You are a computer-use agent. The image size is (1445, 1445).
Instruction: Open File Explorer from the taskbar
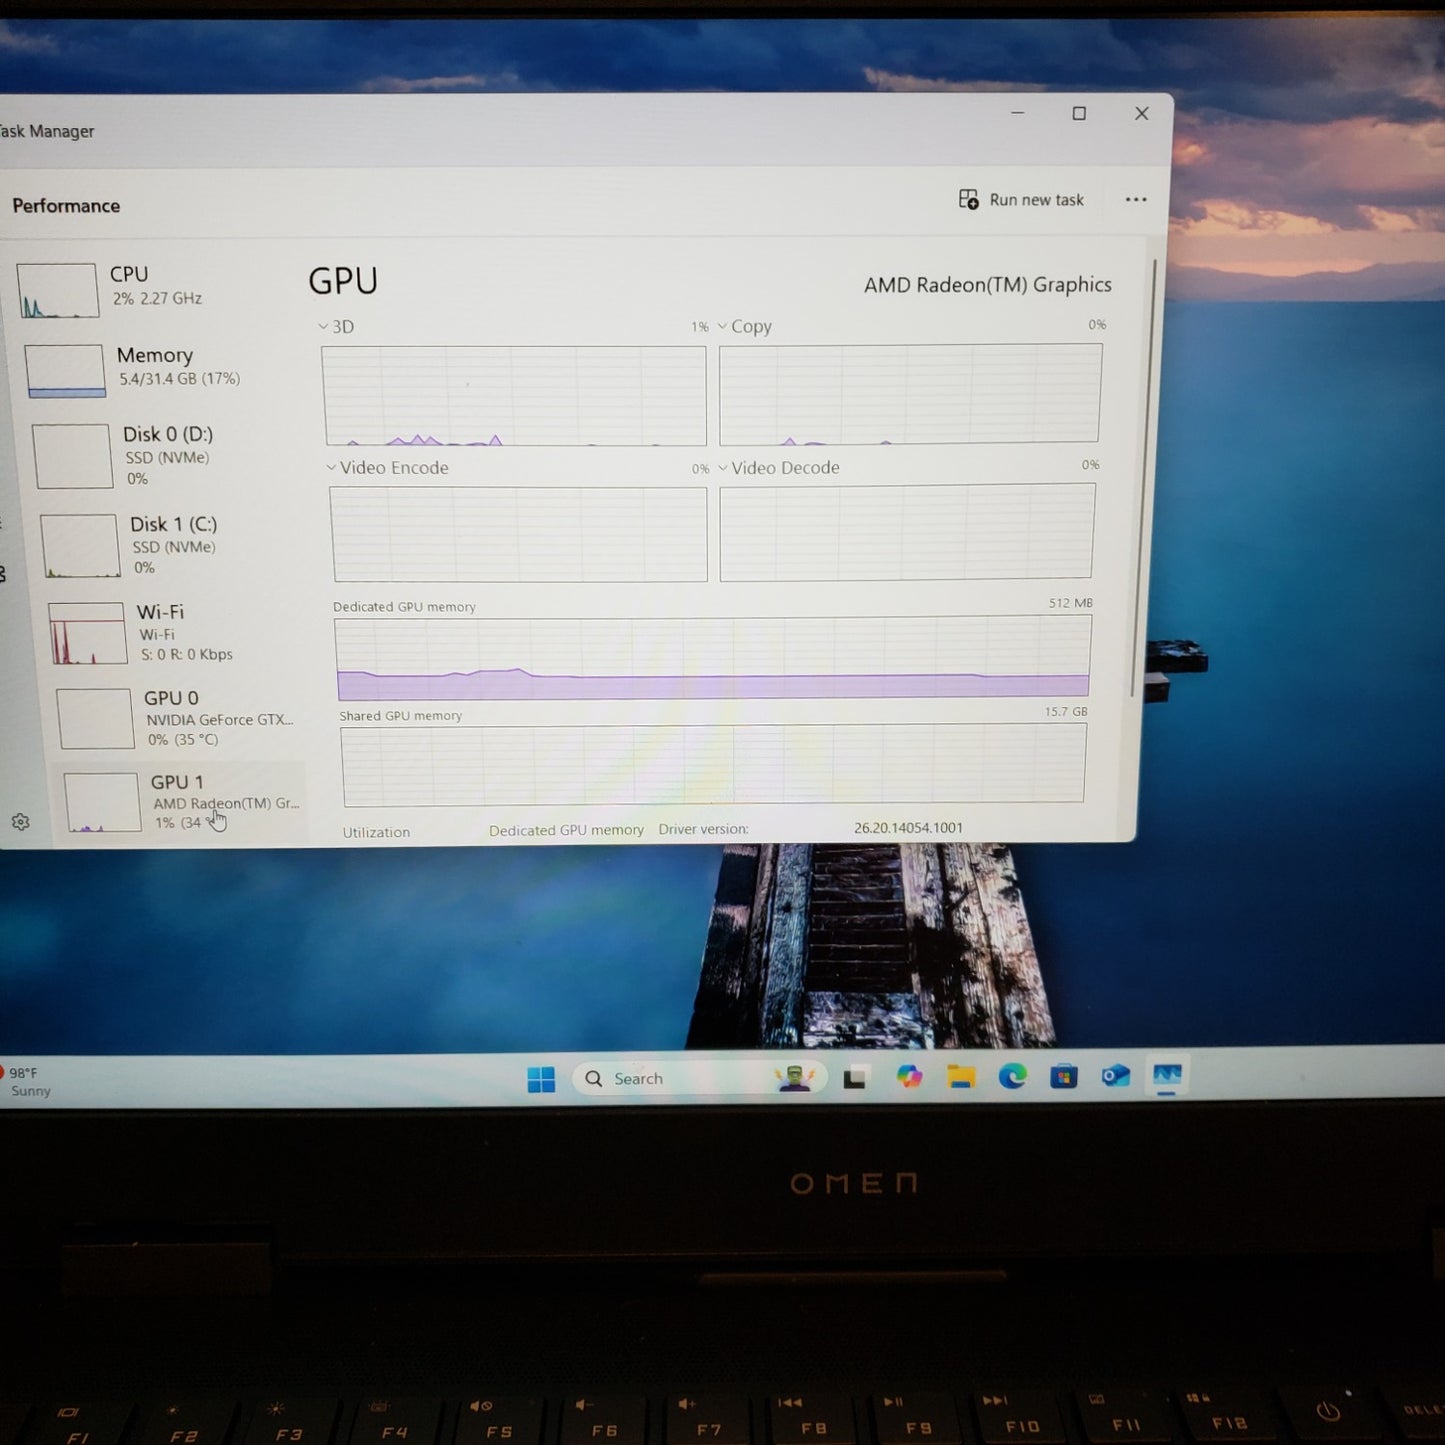pyautogui.click(x=961, y=1076)
